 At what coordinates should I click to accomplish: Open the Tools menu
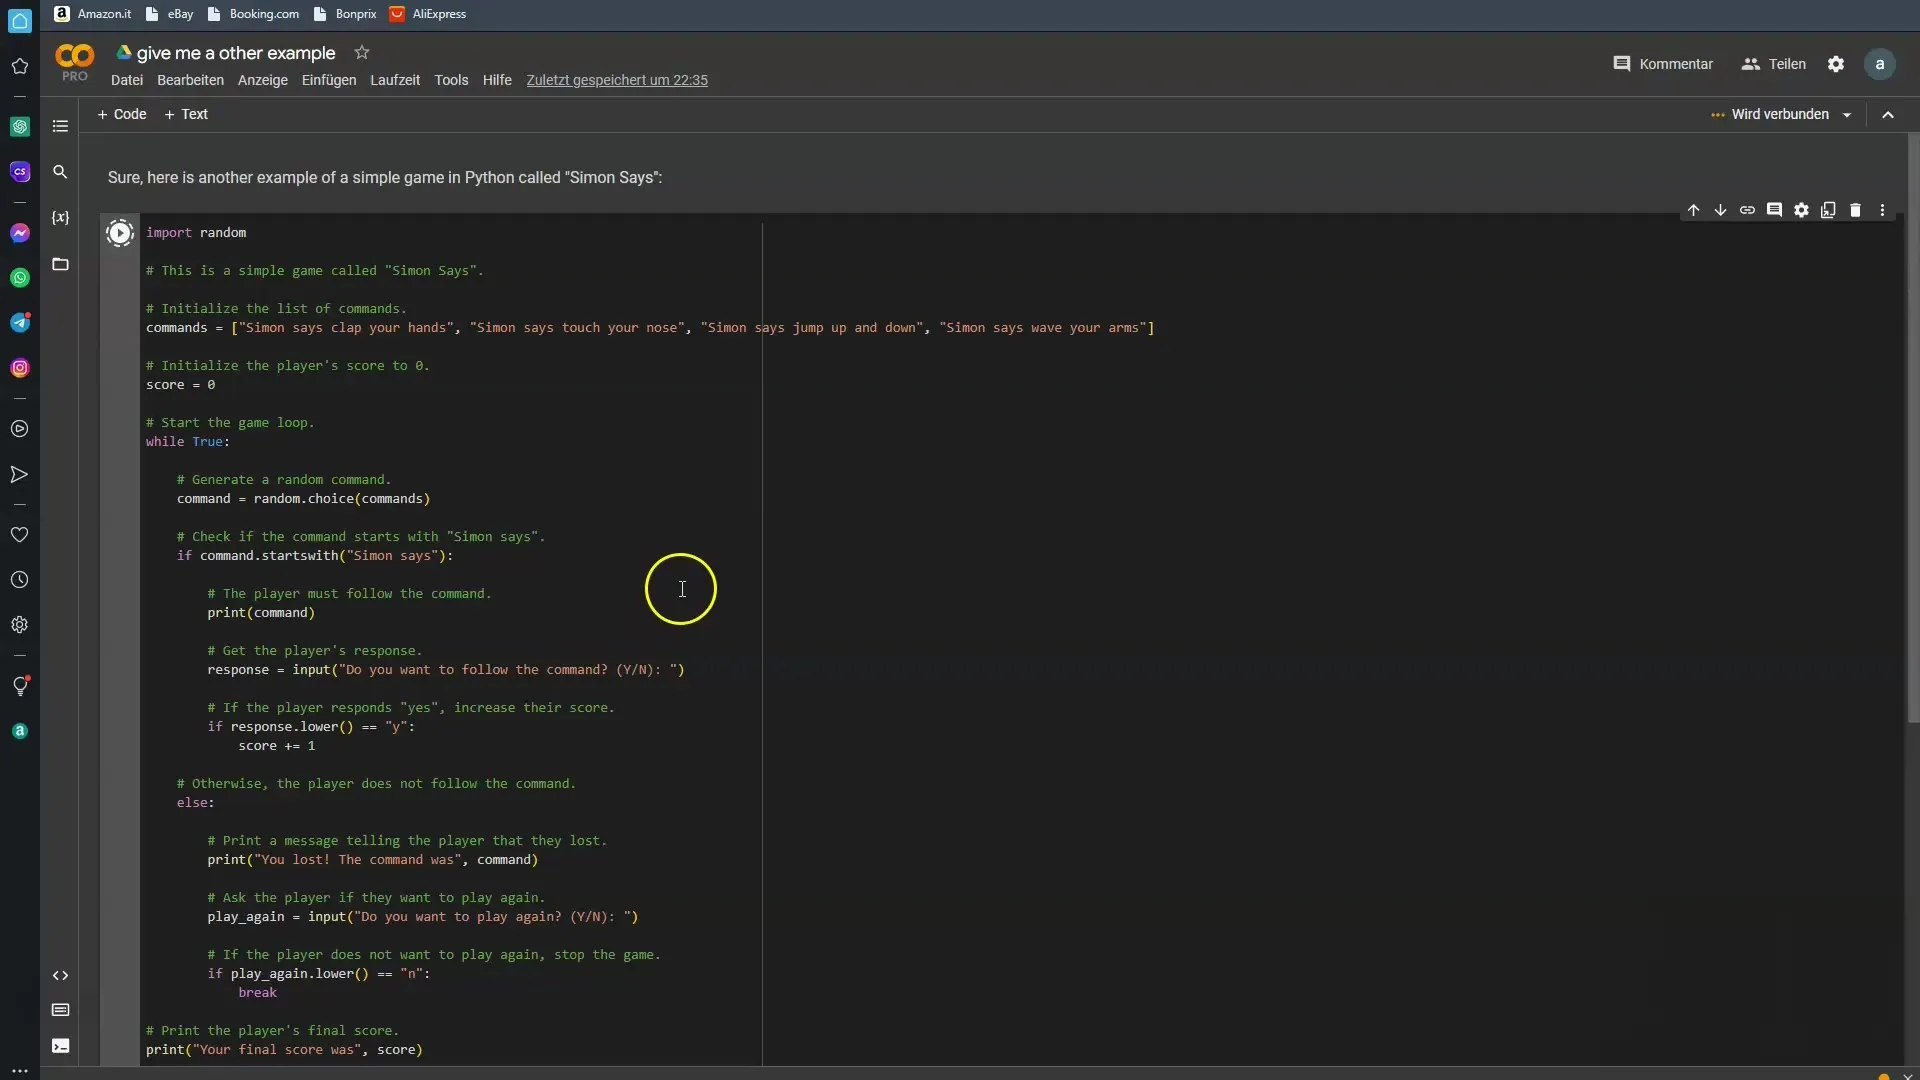coord(451,80)
